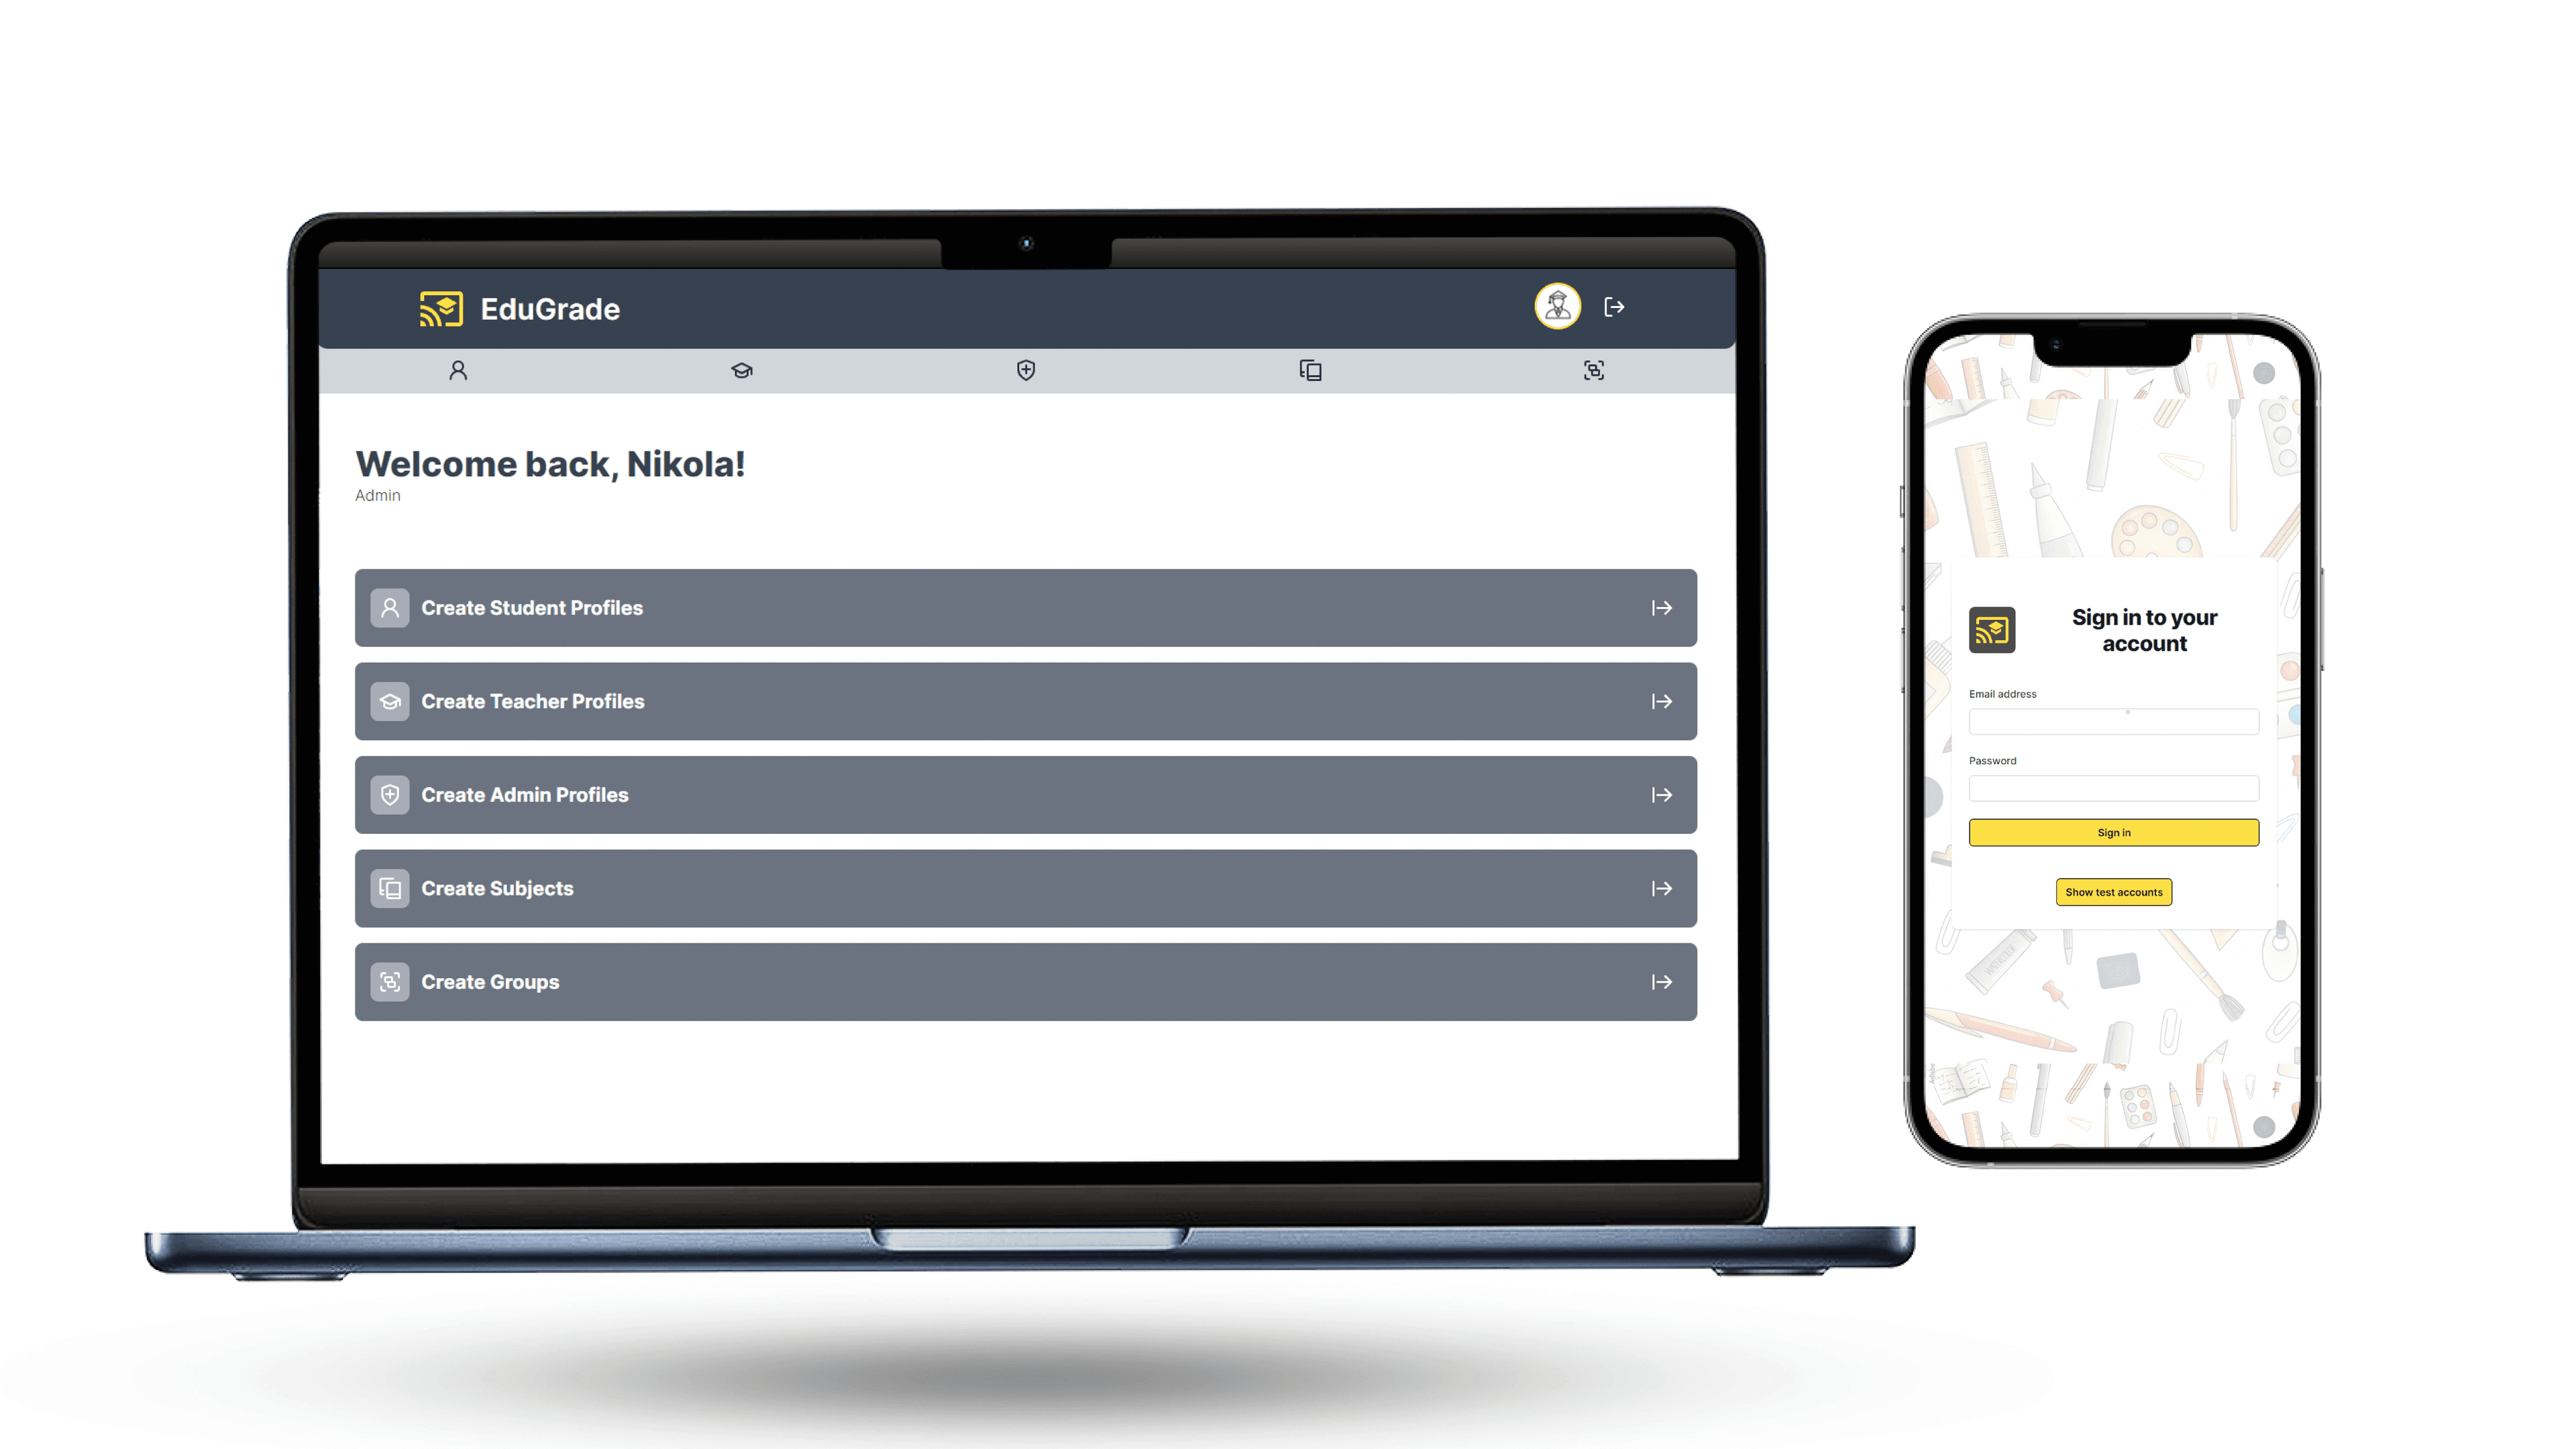Select the Student Profiles navigation tab
Viewport: 2576px width, 1449px height.
(x=458, y=370)
